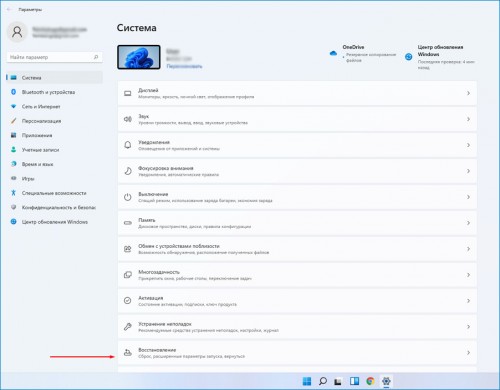This screenshot has height=390, width=500.
Task: Expand the Звук row chevron
Action: [468, 119]
